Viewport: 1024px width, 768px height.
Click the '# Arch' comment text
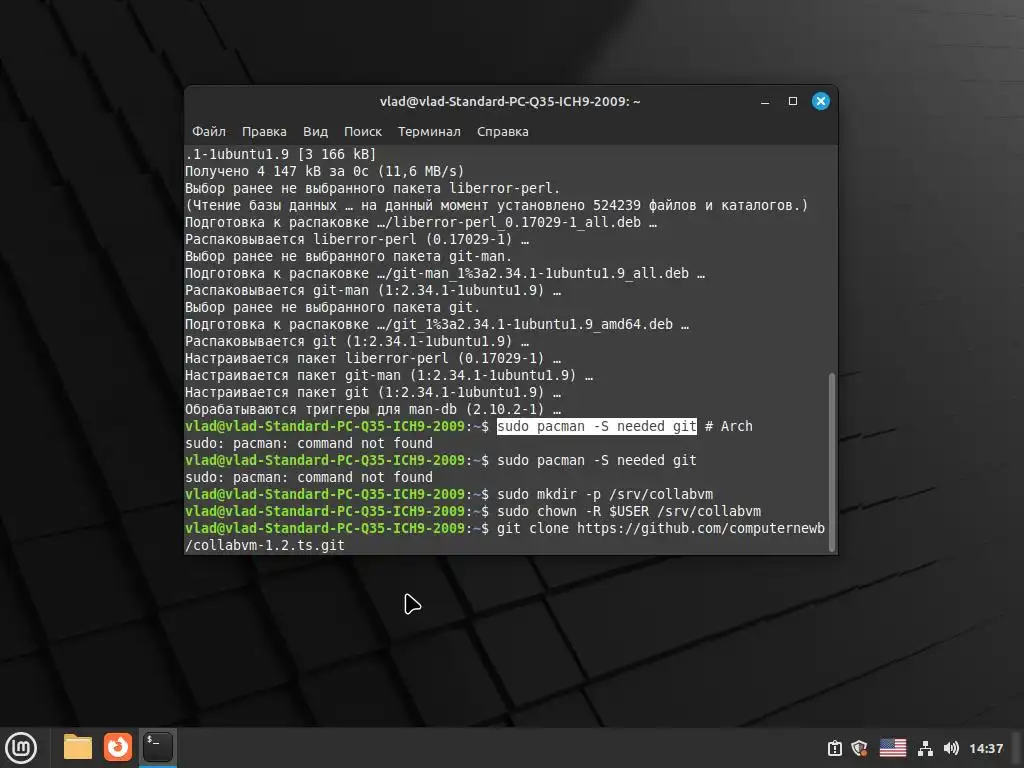tap(728, 426)
